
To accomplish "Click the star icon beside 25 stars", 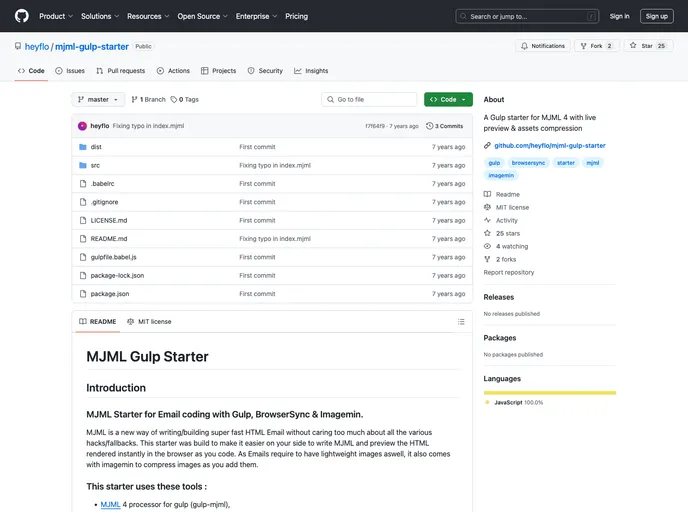I will [487, 233].
